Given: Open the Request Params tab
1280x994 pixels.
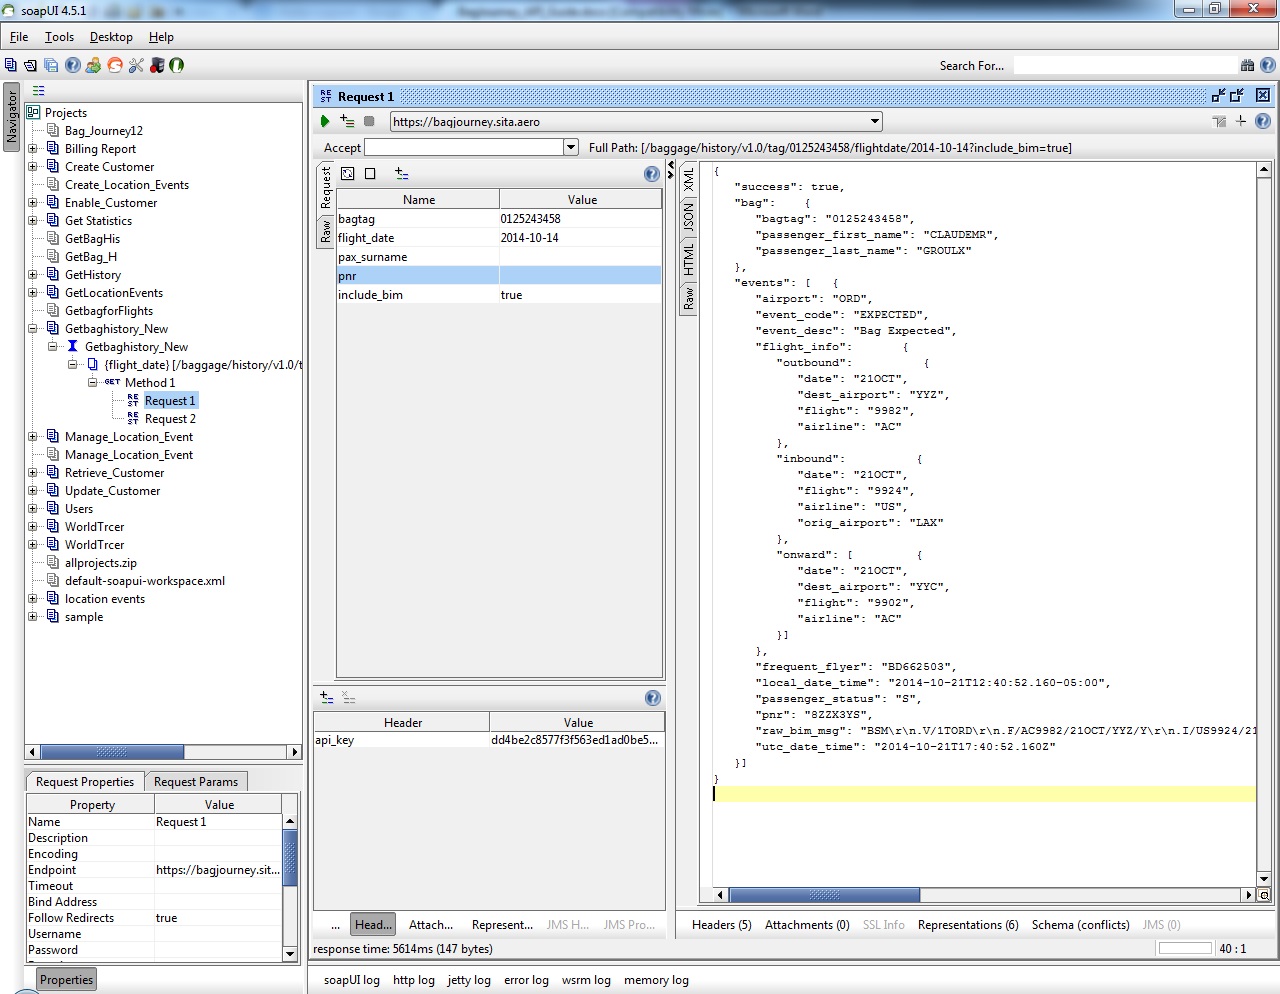Looking at the screenshot, I should (x=196, y=782).
